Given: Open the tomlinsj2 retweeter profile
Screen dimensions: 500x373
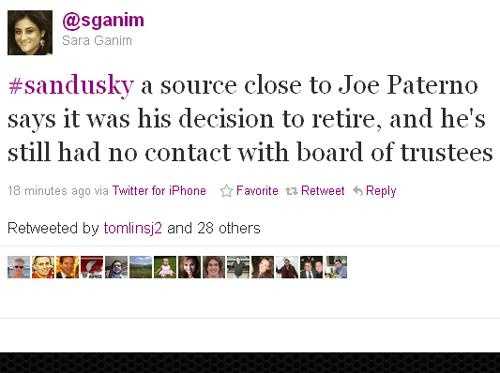Looking at the screenshot, I should tap(133, 228).
